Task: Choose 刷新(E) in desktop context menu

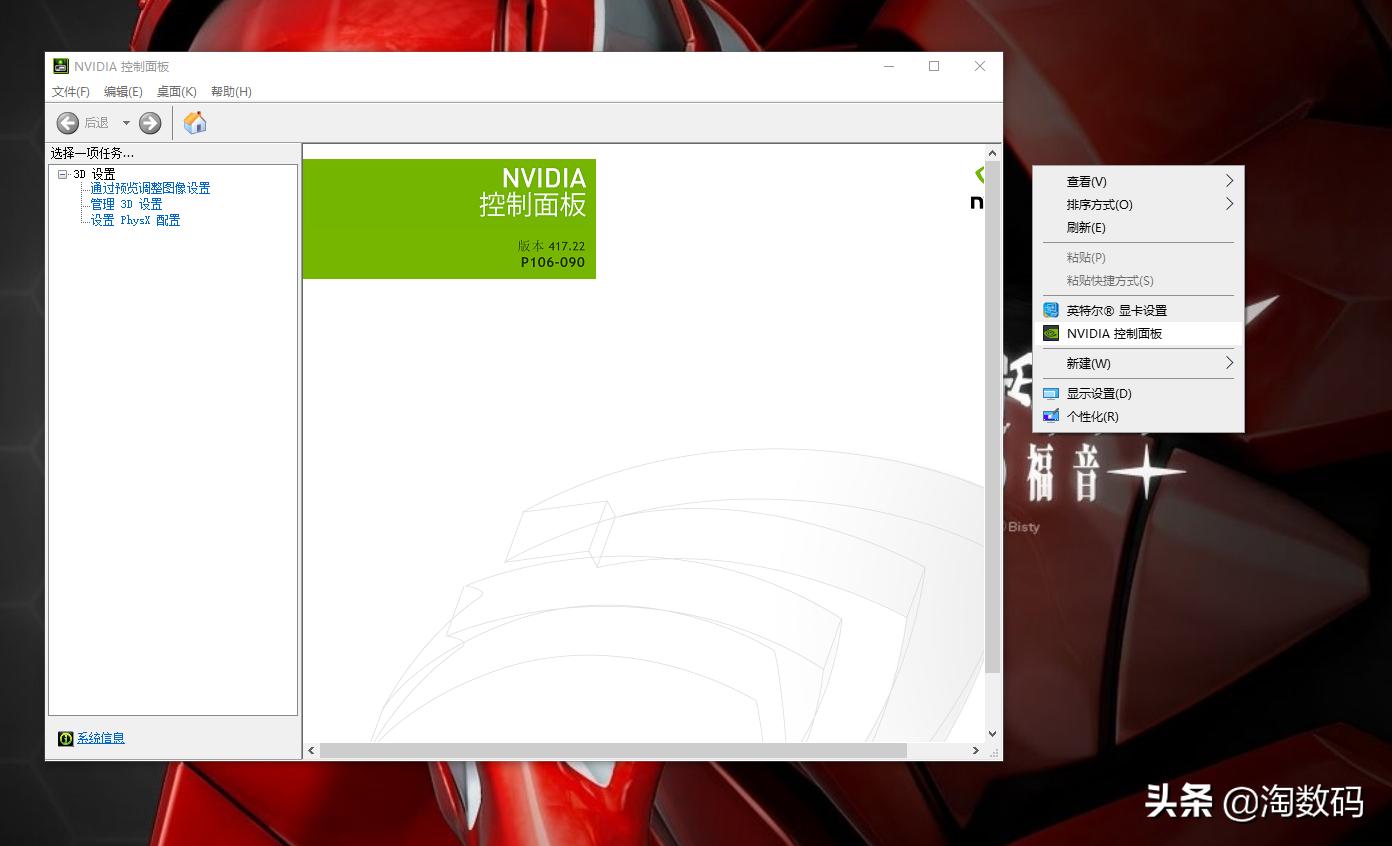Action: [x=1086, y=228]
